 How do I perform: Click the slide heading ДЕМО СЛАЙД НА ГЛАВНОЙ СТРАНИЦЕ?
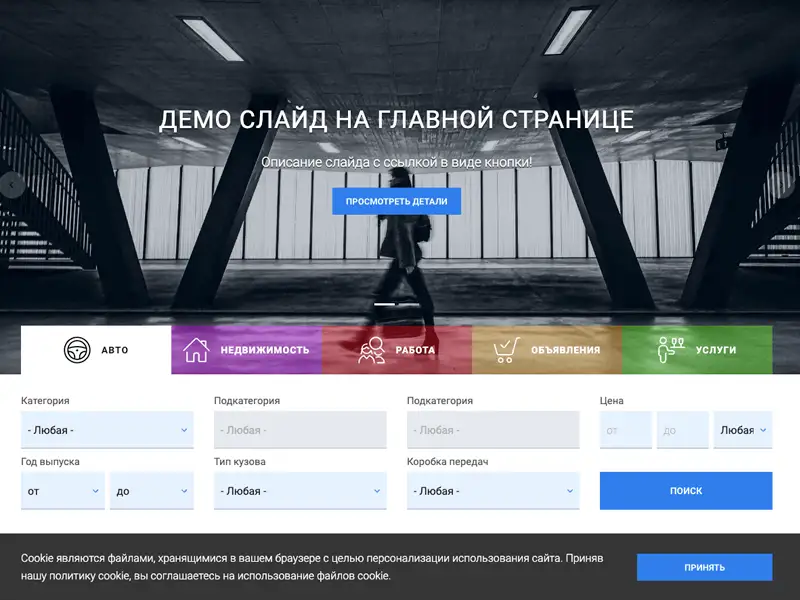pos(396,120)
